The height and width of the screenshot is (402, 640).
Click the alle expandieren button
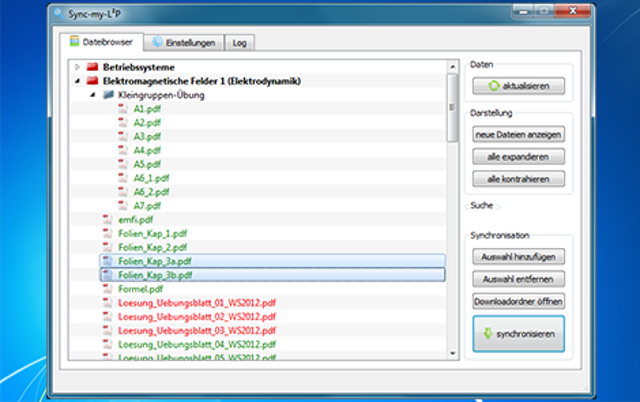(x=519, y=157)
